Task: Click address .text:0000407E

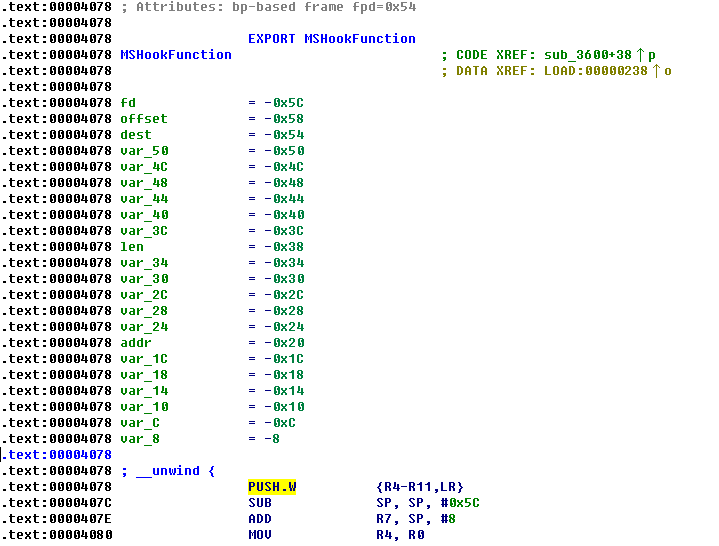Action: (x=57, y=519)
